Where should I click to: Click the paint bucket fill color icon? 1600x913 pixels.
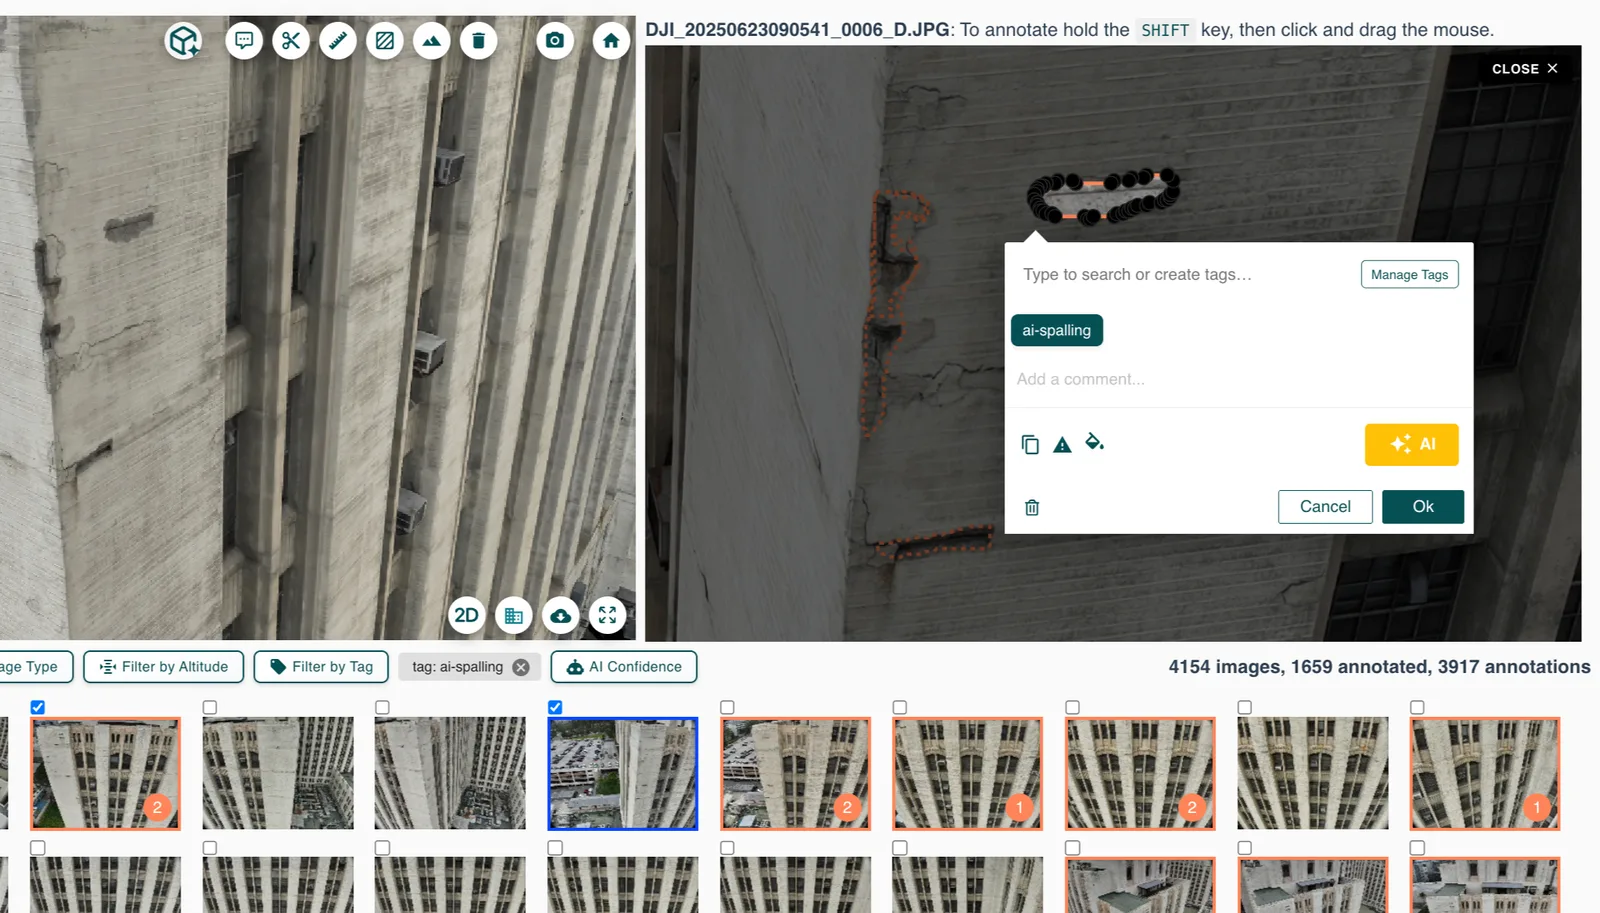1094,442
